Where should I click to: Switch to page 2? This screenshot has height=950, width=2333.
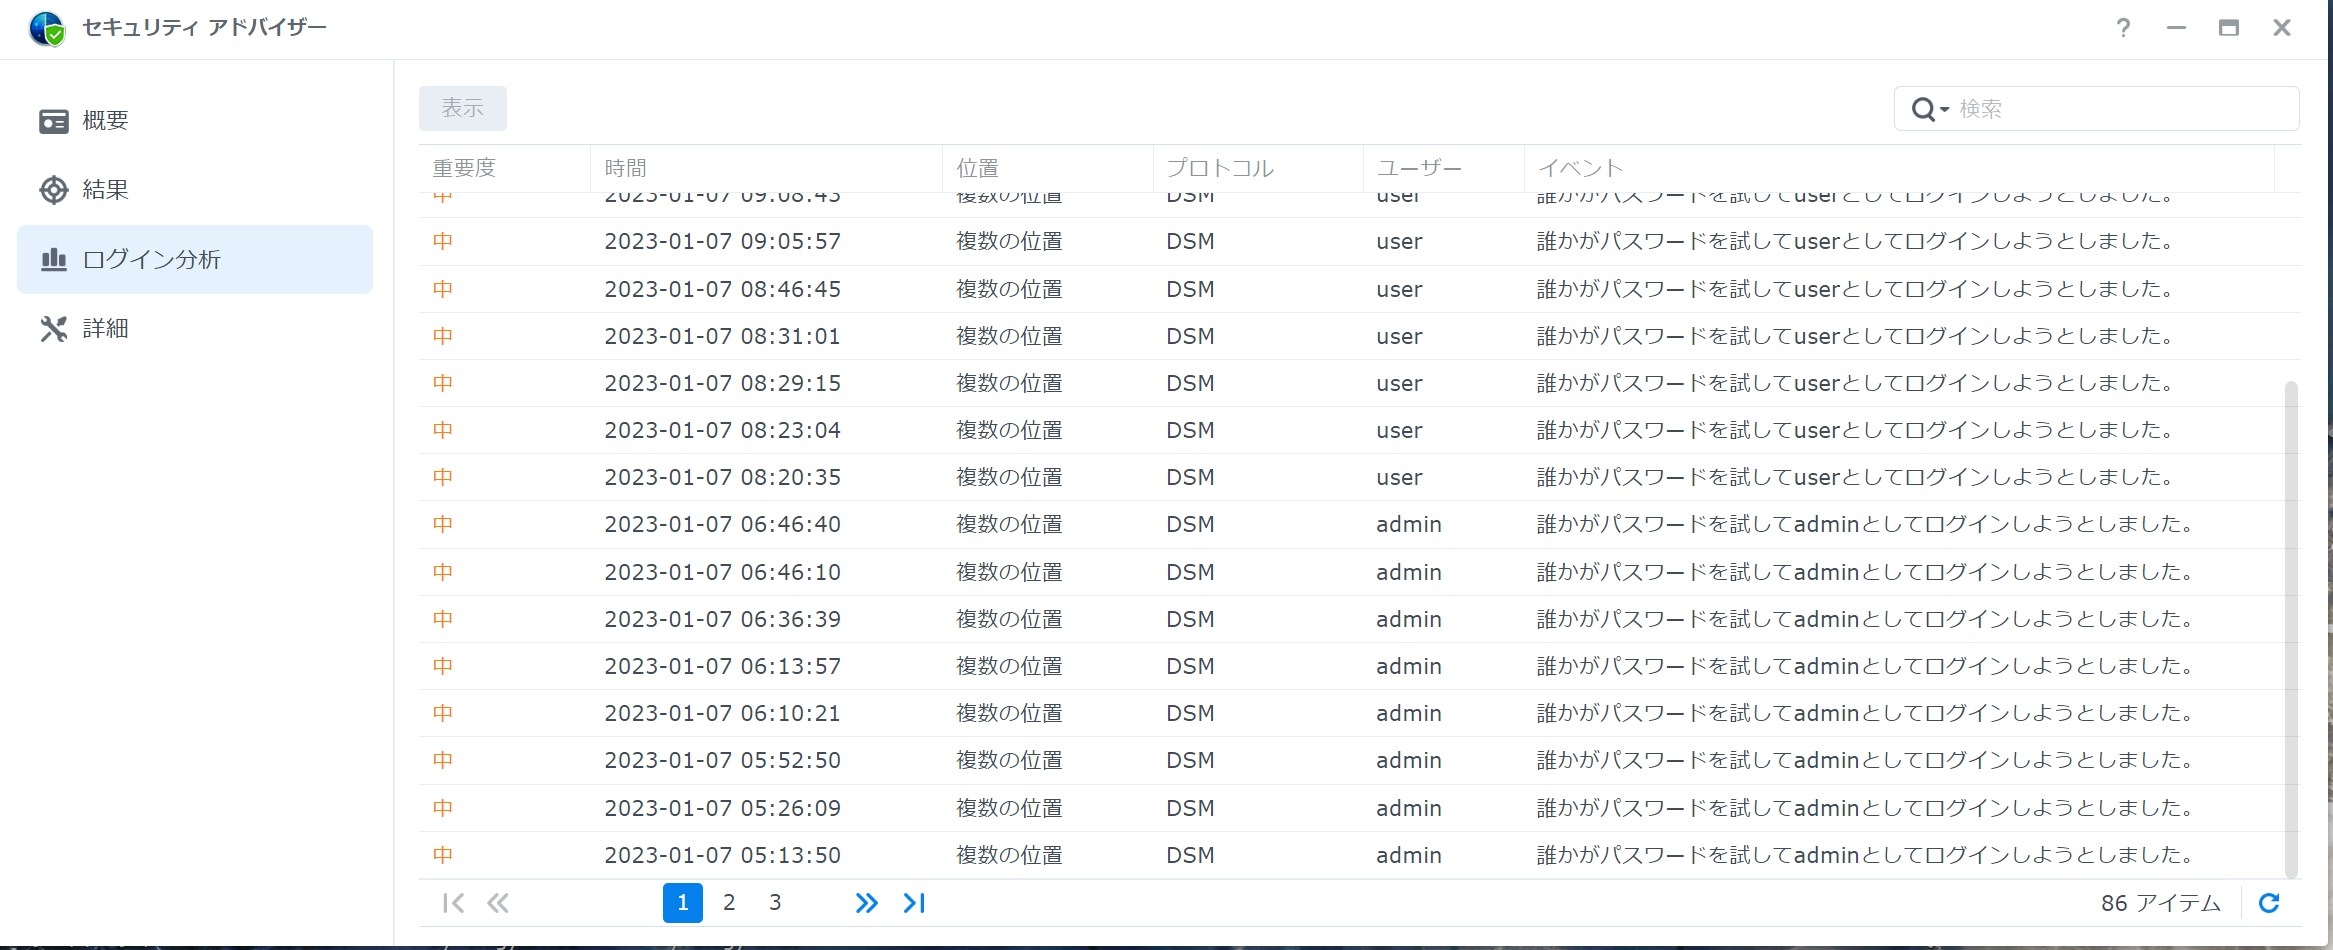point(729,903)
